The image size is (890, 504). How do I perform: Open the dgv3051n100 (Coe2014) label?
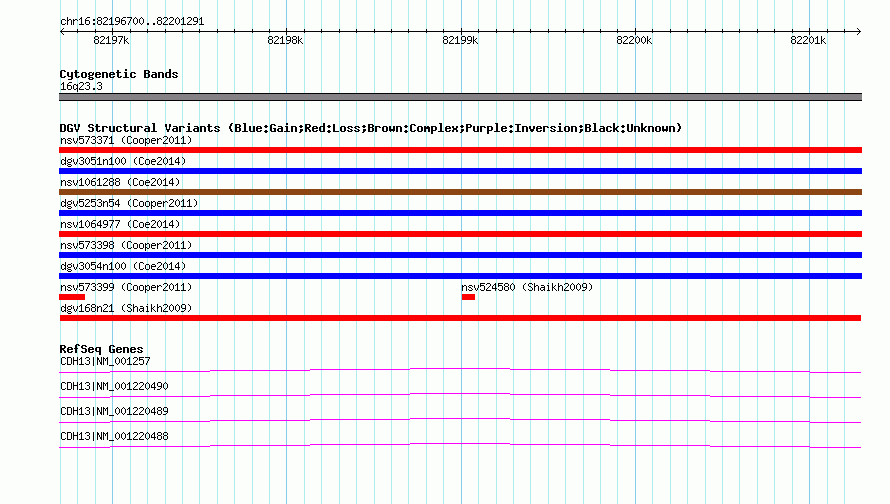coord(123,161)
